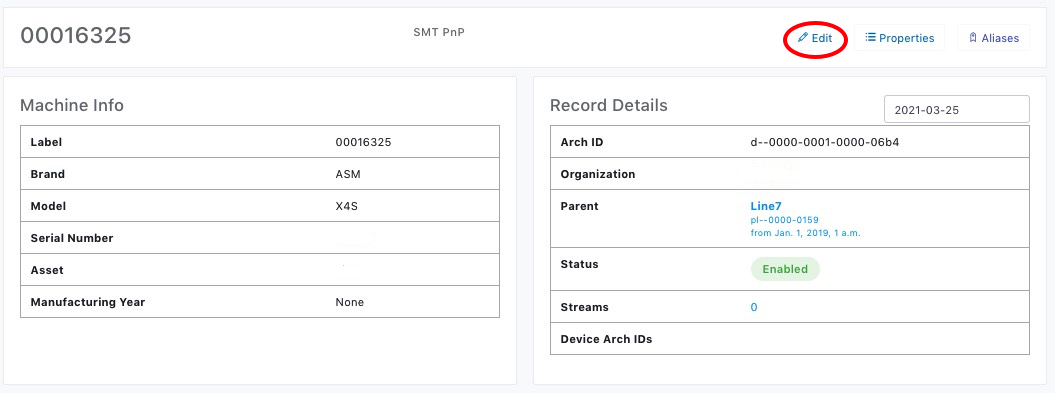The width and height of the screenshot is (1055, 393).
Task: Click the Machine Info heading
Action: [x=72, y=106]
